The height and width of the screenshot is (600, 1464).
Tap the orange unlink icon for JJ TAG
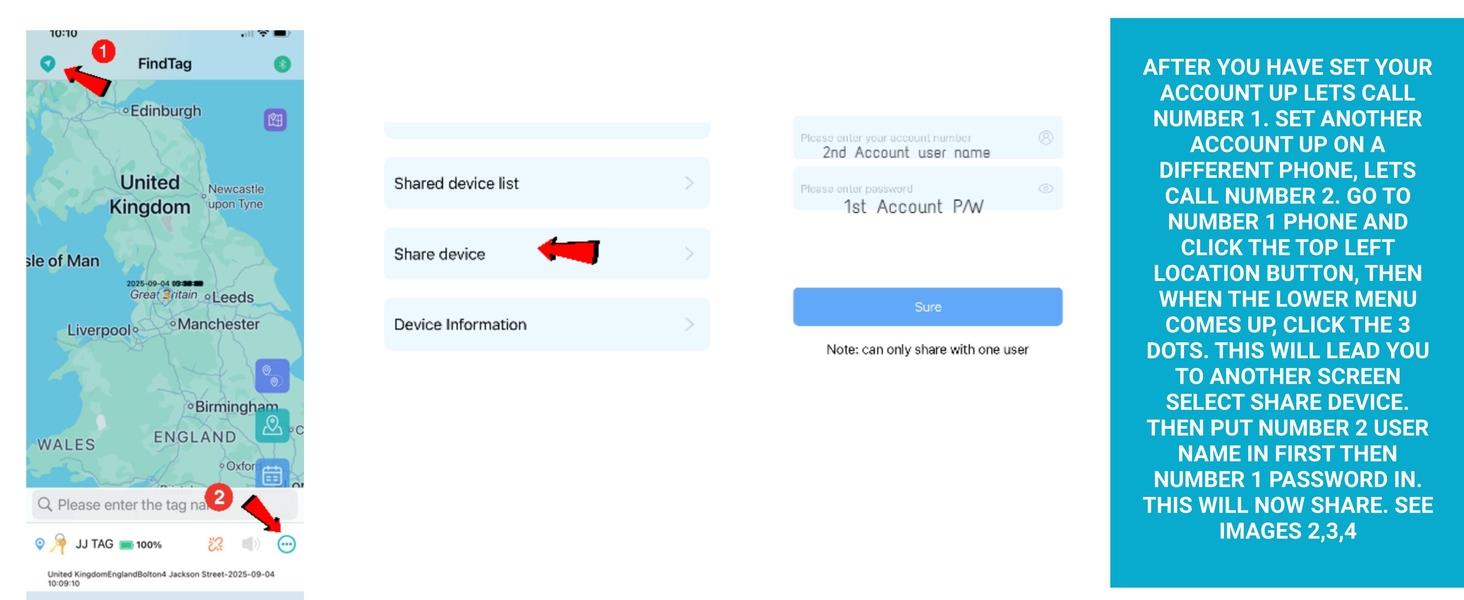click(216, 544)
